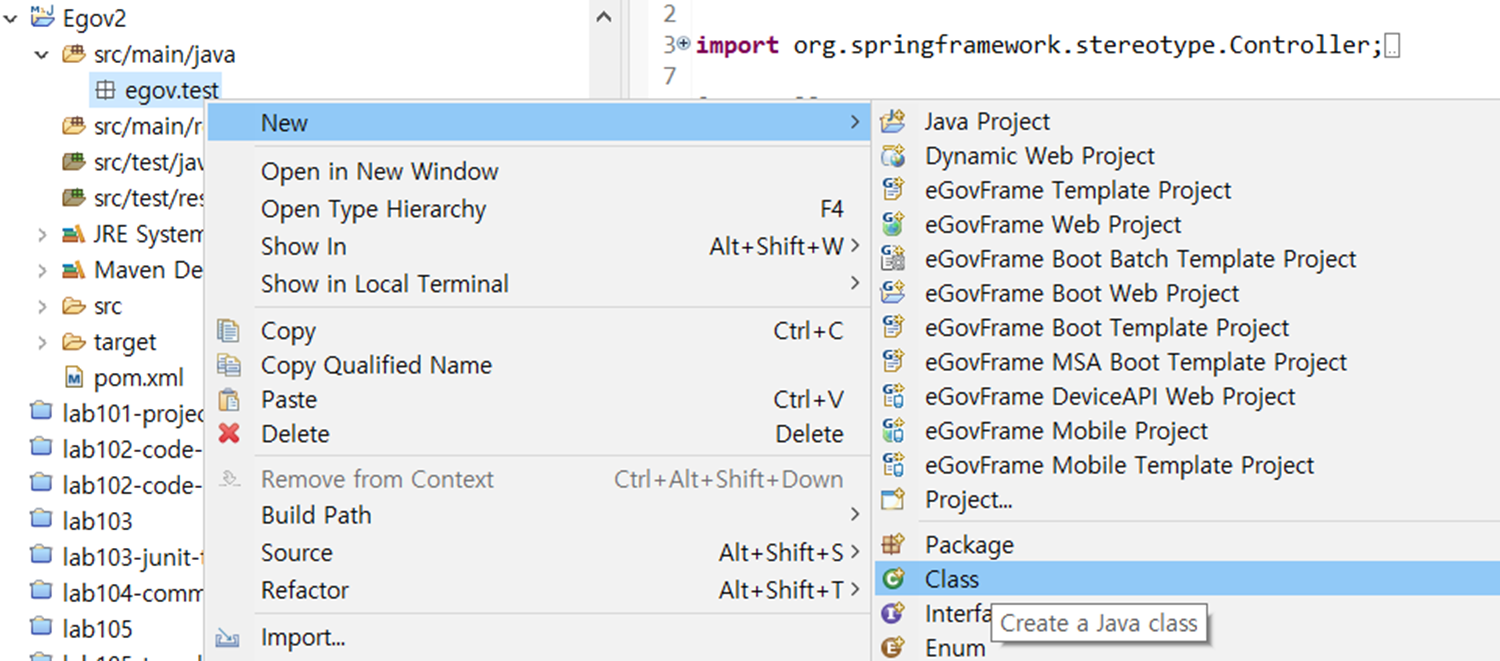Click the eGovFrame Boot Batch Template Project icon
Viewport: 1500px width, 661px height.
coord(892,259)
